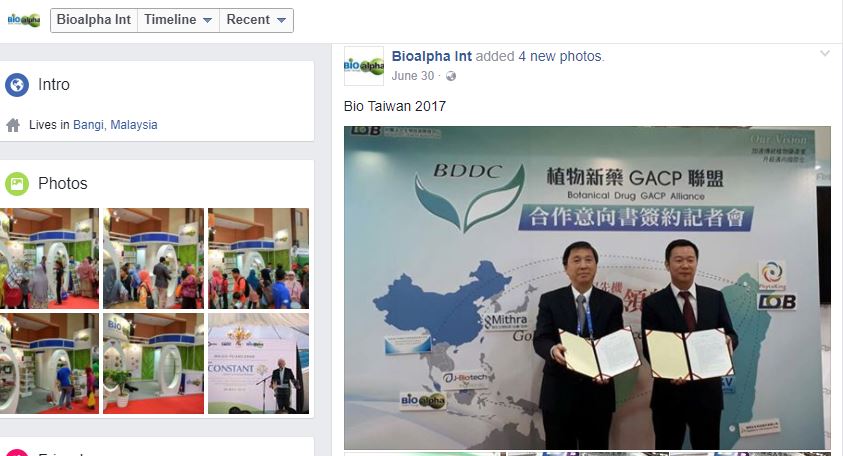Click the house icon next to Lives in
This screenshot has width=843, height=456.
pos(13,125)
